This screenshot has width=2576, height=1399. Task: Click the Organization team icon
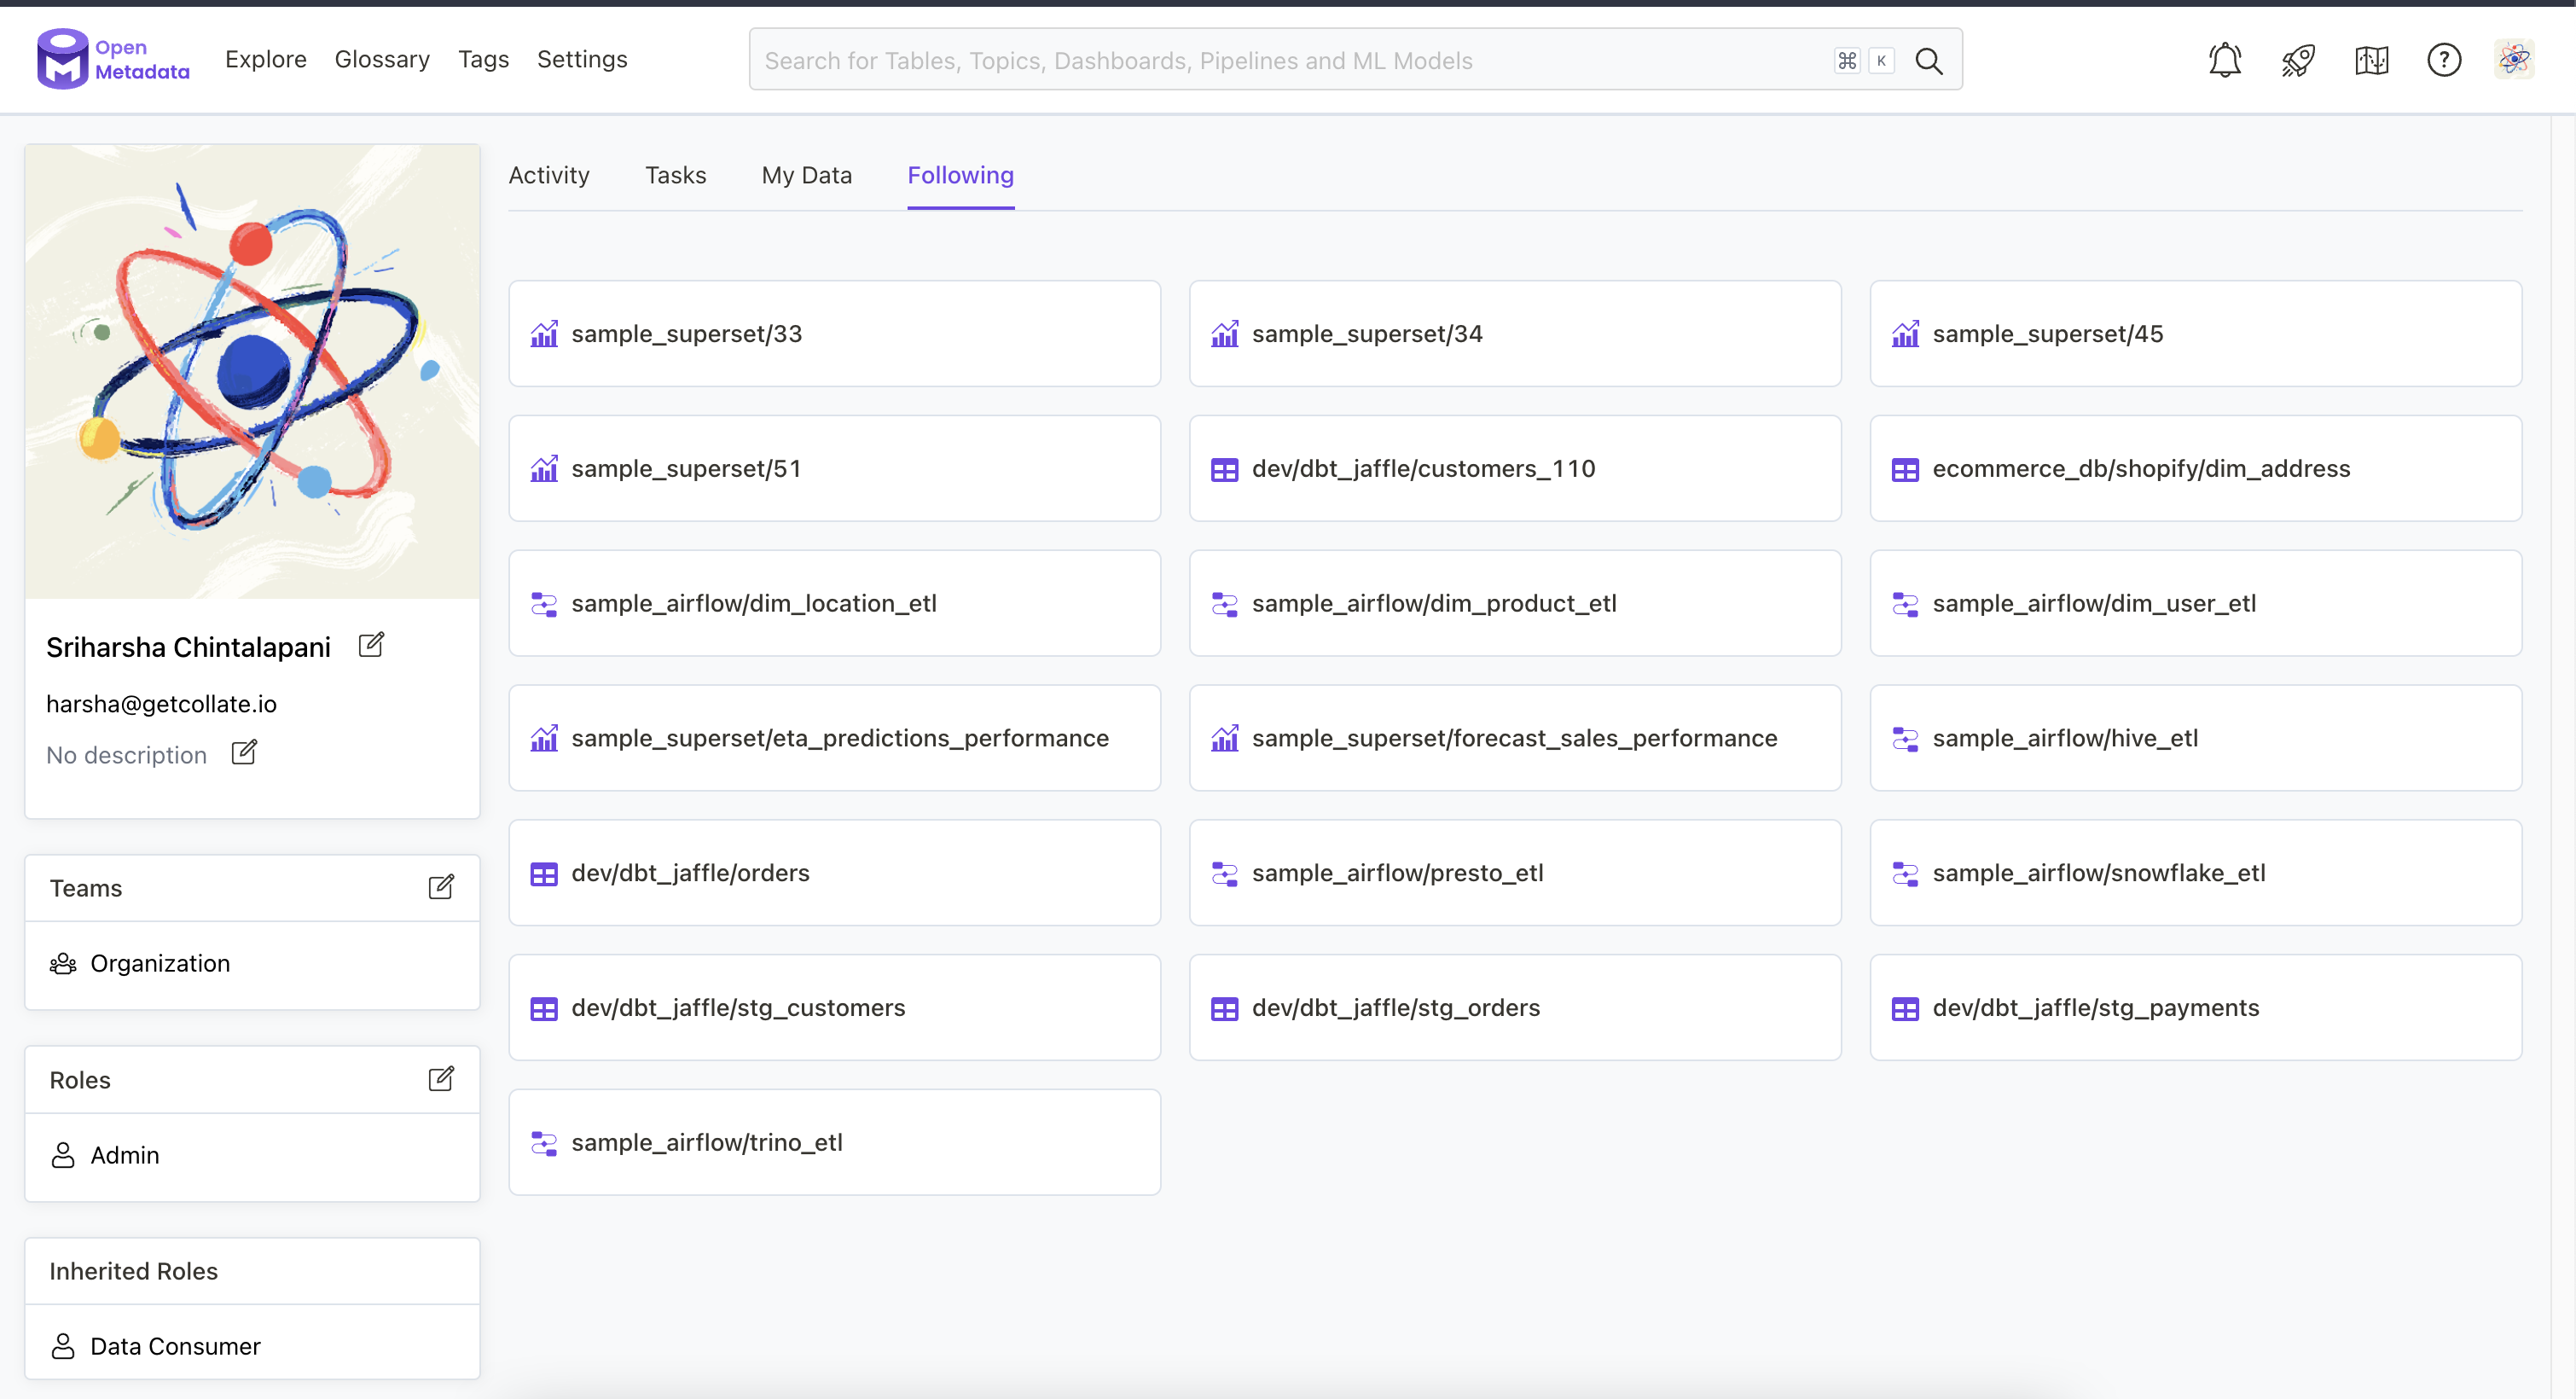[x=63, y=963]
